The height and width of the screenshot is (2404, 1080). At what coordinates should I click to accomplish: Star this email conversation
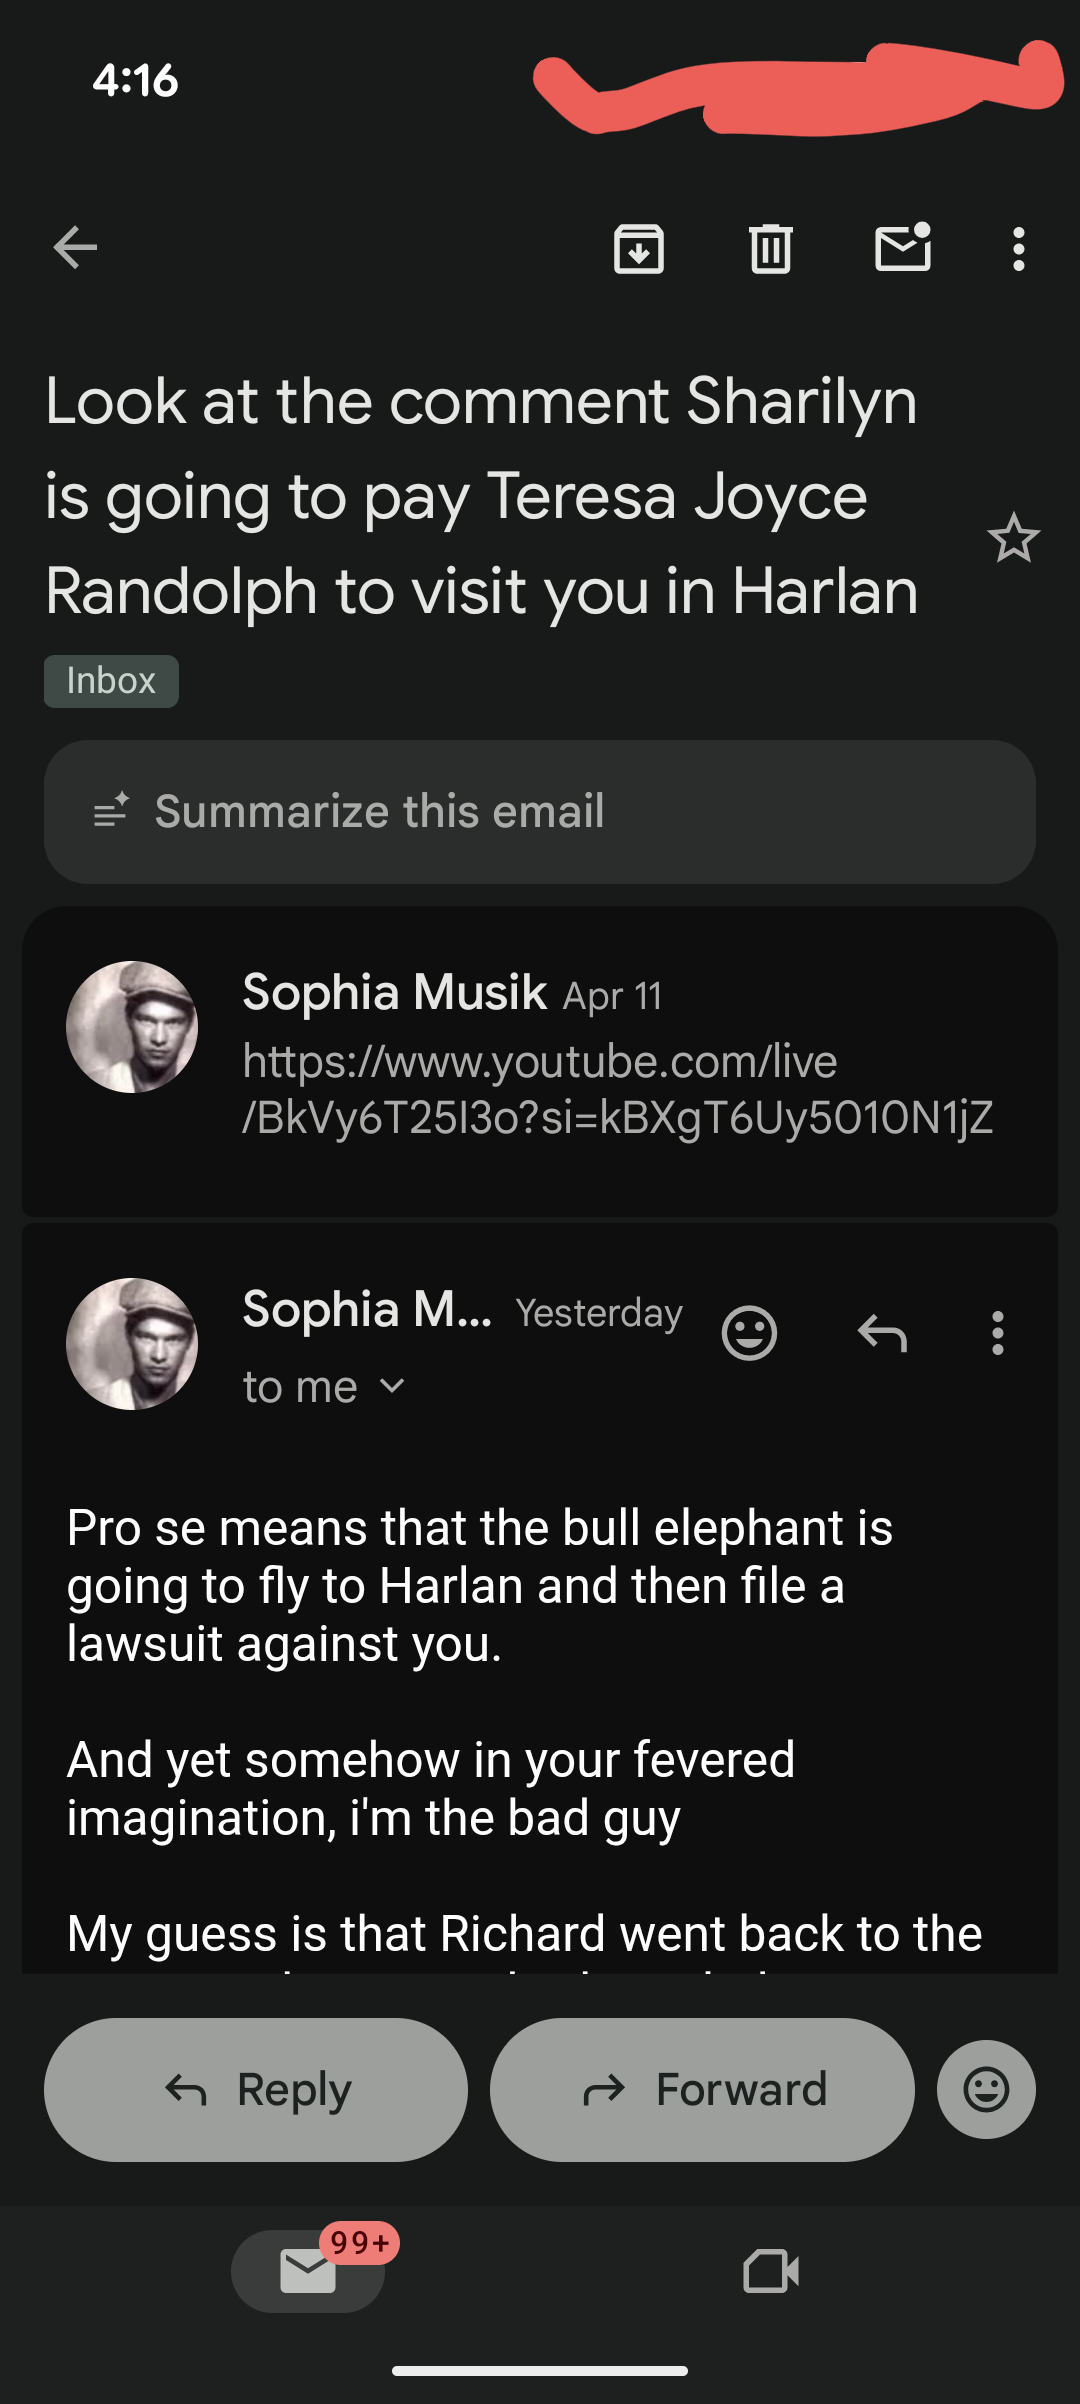point(1013,538)
